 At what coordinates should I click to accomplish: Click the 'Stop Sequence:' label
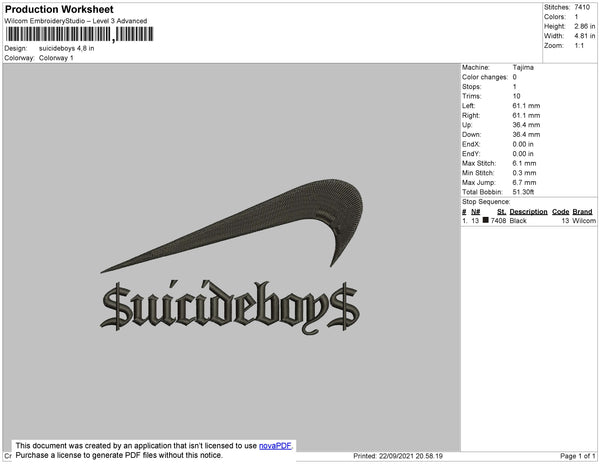[486, 202]
